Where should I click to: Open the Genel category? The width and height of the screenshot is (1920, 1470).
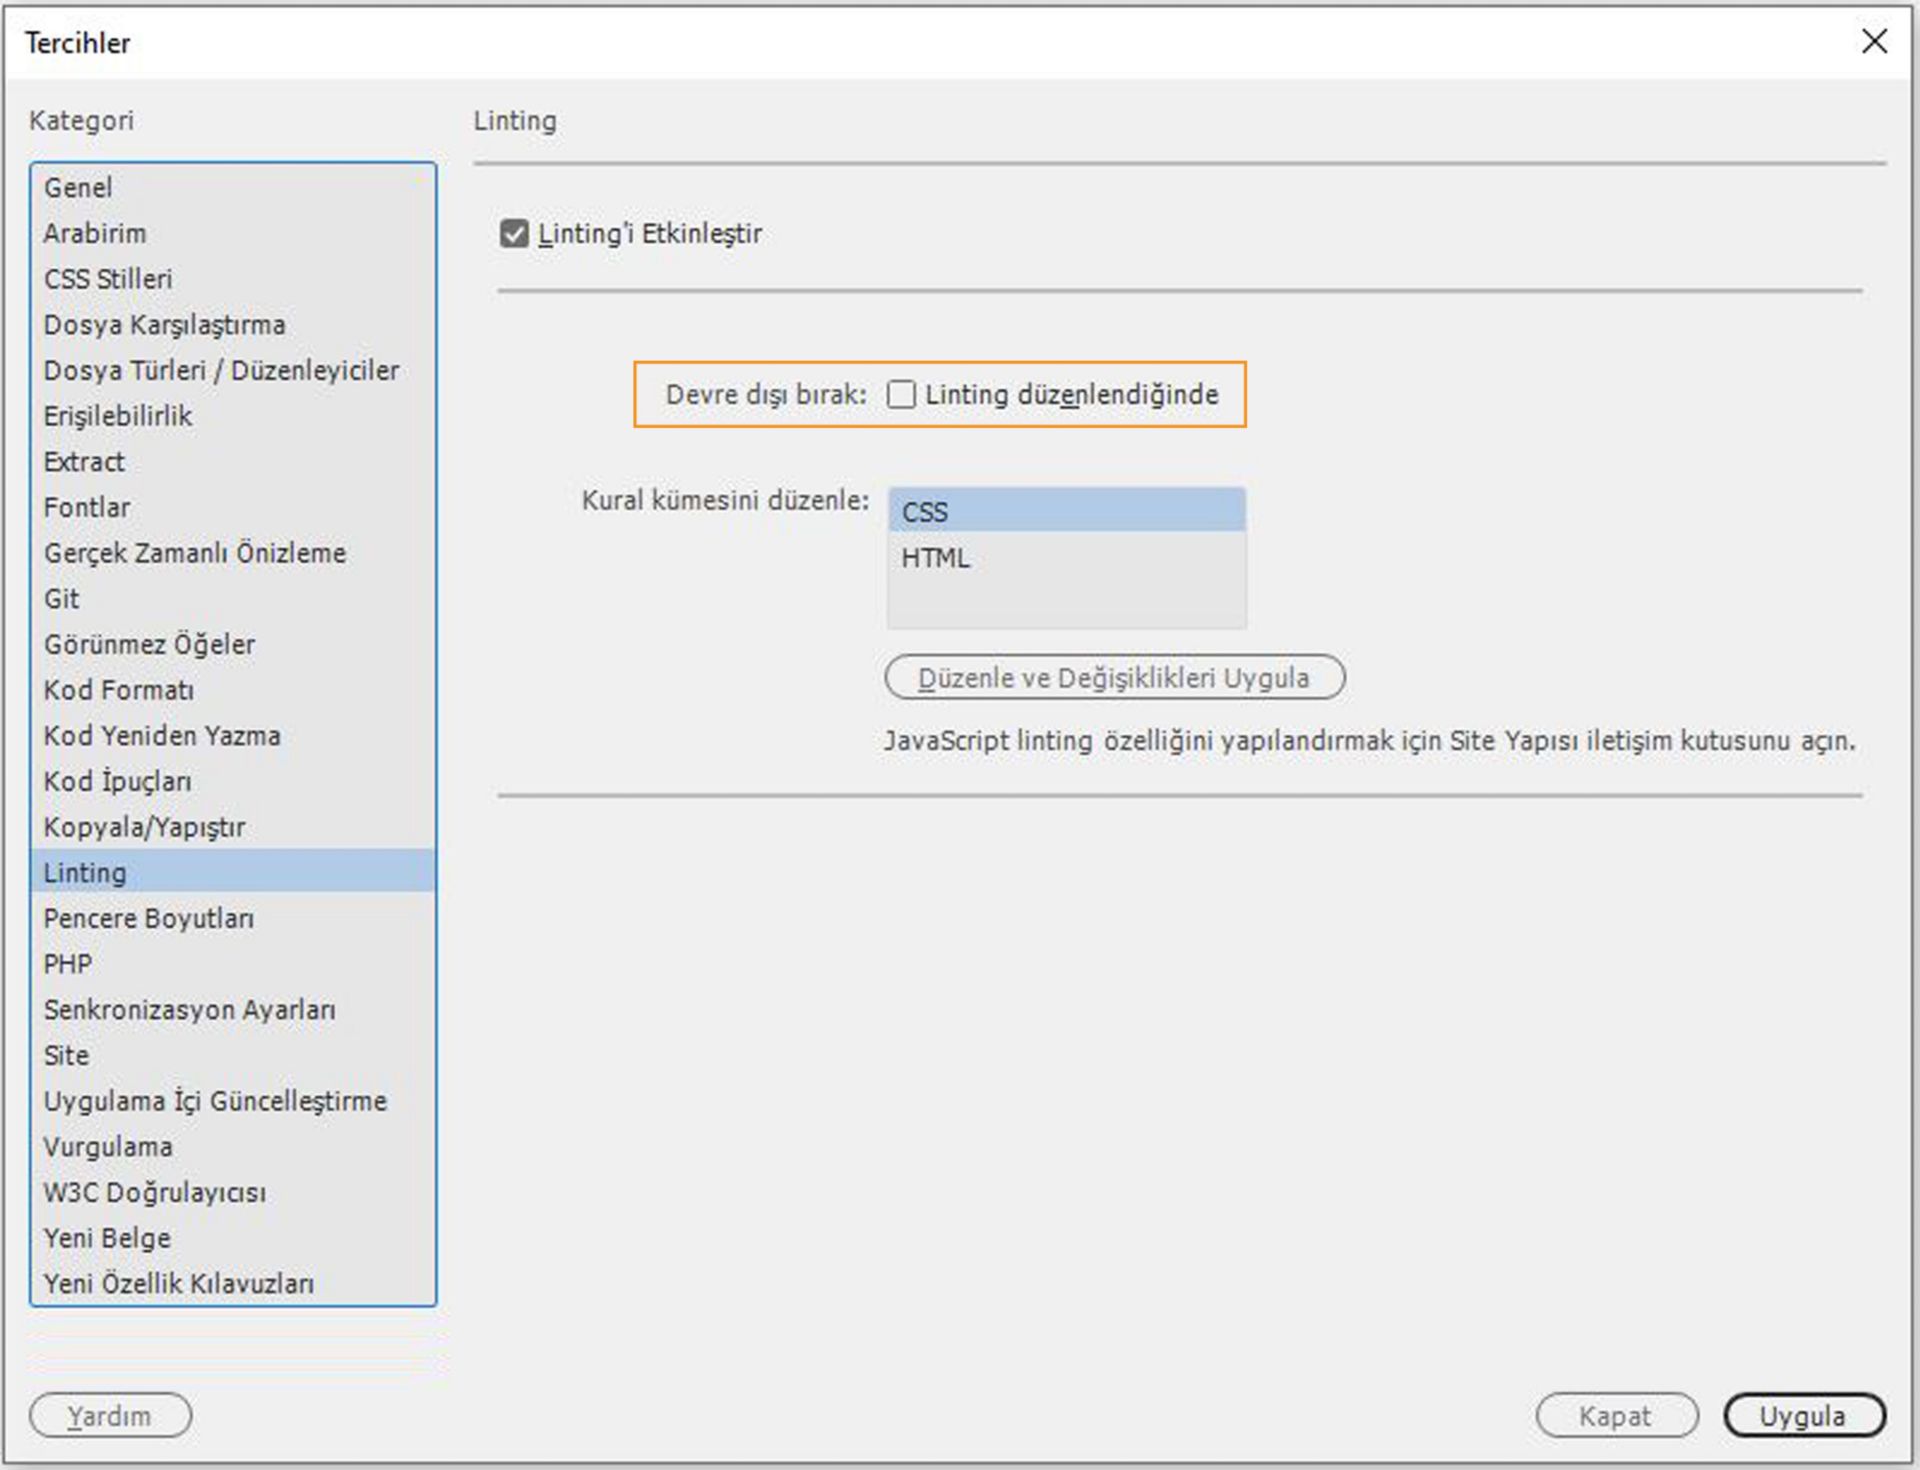point(78,188)
